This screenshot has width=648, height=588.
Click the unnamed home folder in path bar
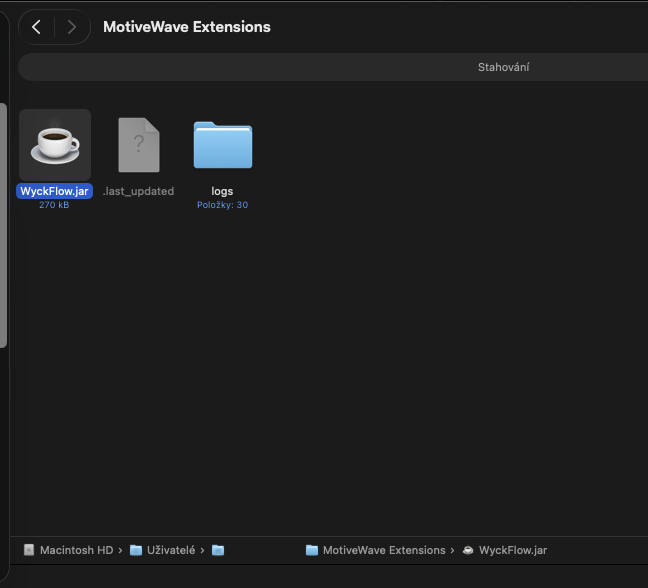coord(218,550)
